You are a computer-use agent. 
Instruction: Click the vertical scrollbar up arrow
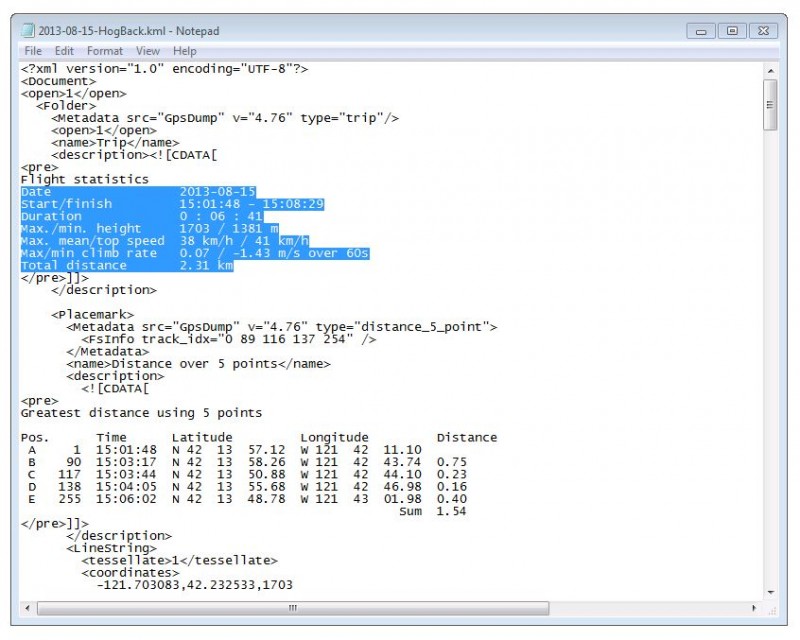(770, 71)
